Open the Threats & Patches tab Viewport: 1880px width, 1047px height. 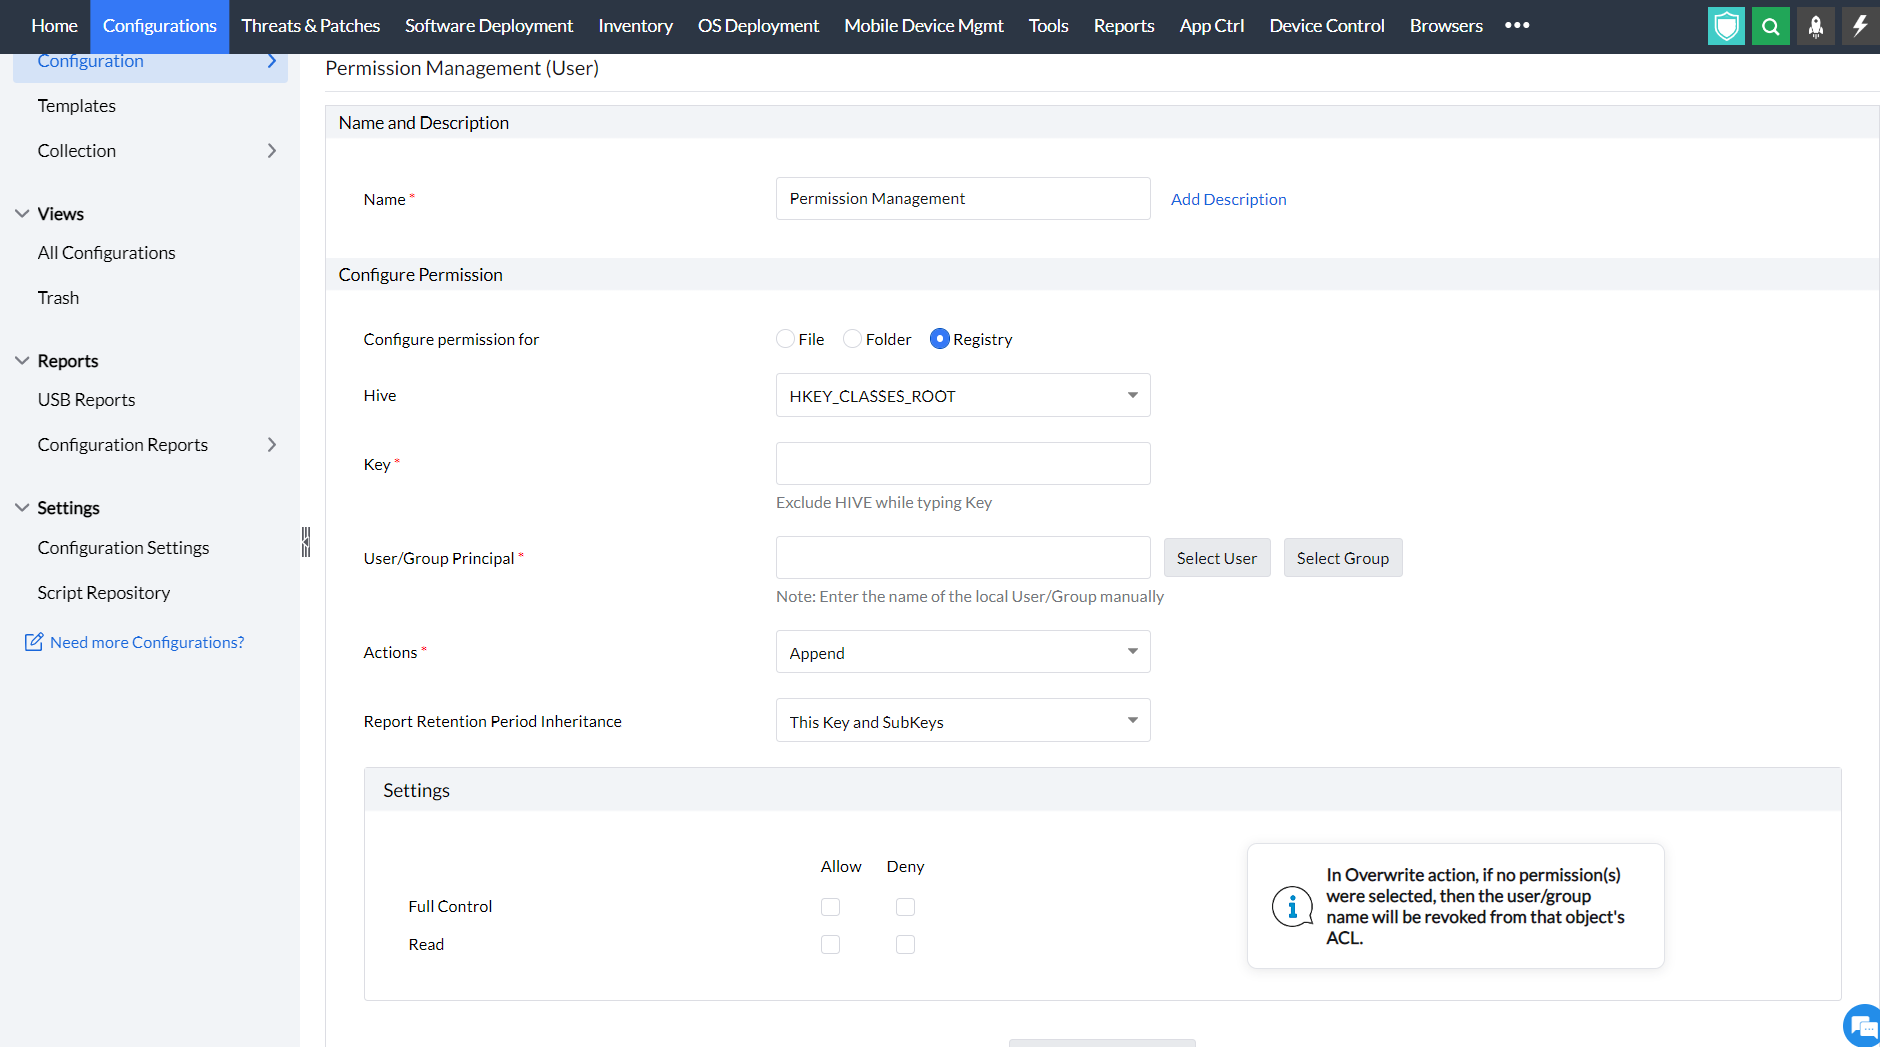310,26
